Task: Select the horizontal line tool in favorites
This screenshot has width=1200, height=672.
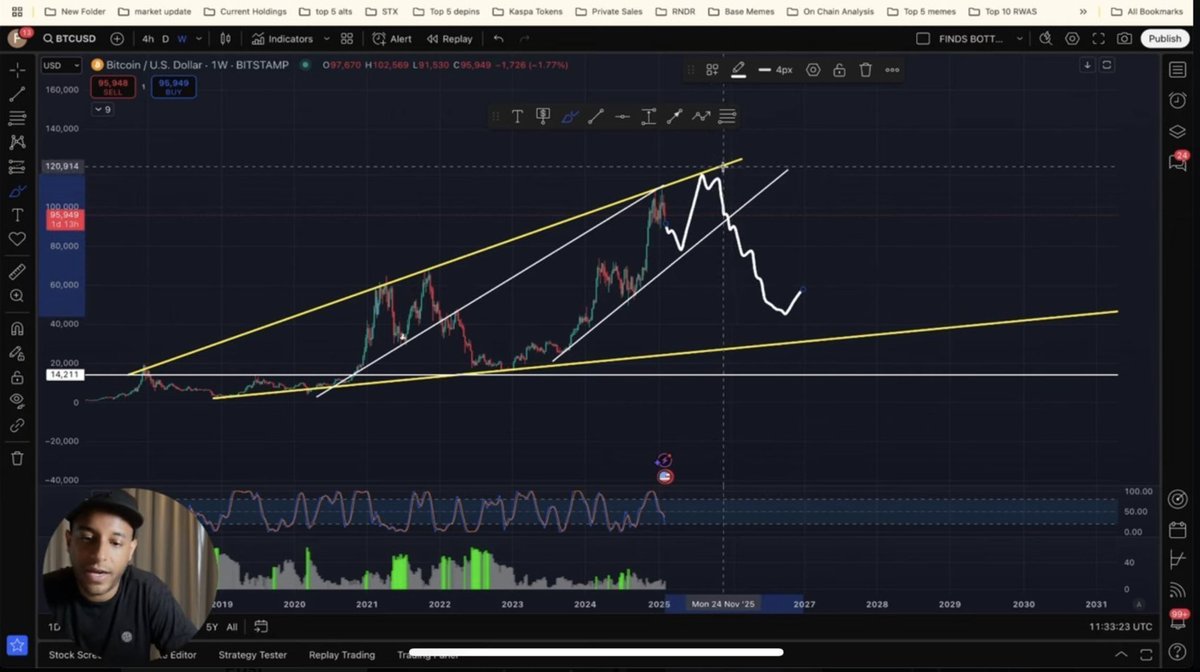Action: pos(622,117)
